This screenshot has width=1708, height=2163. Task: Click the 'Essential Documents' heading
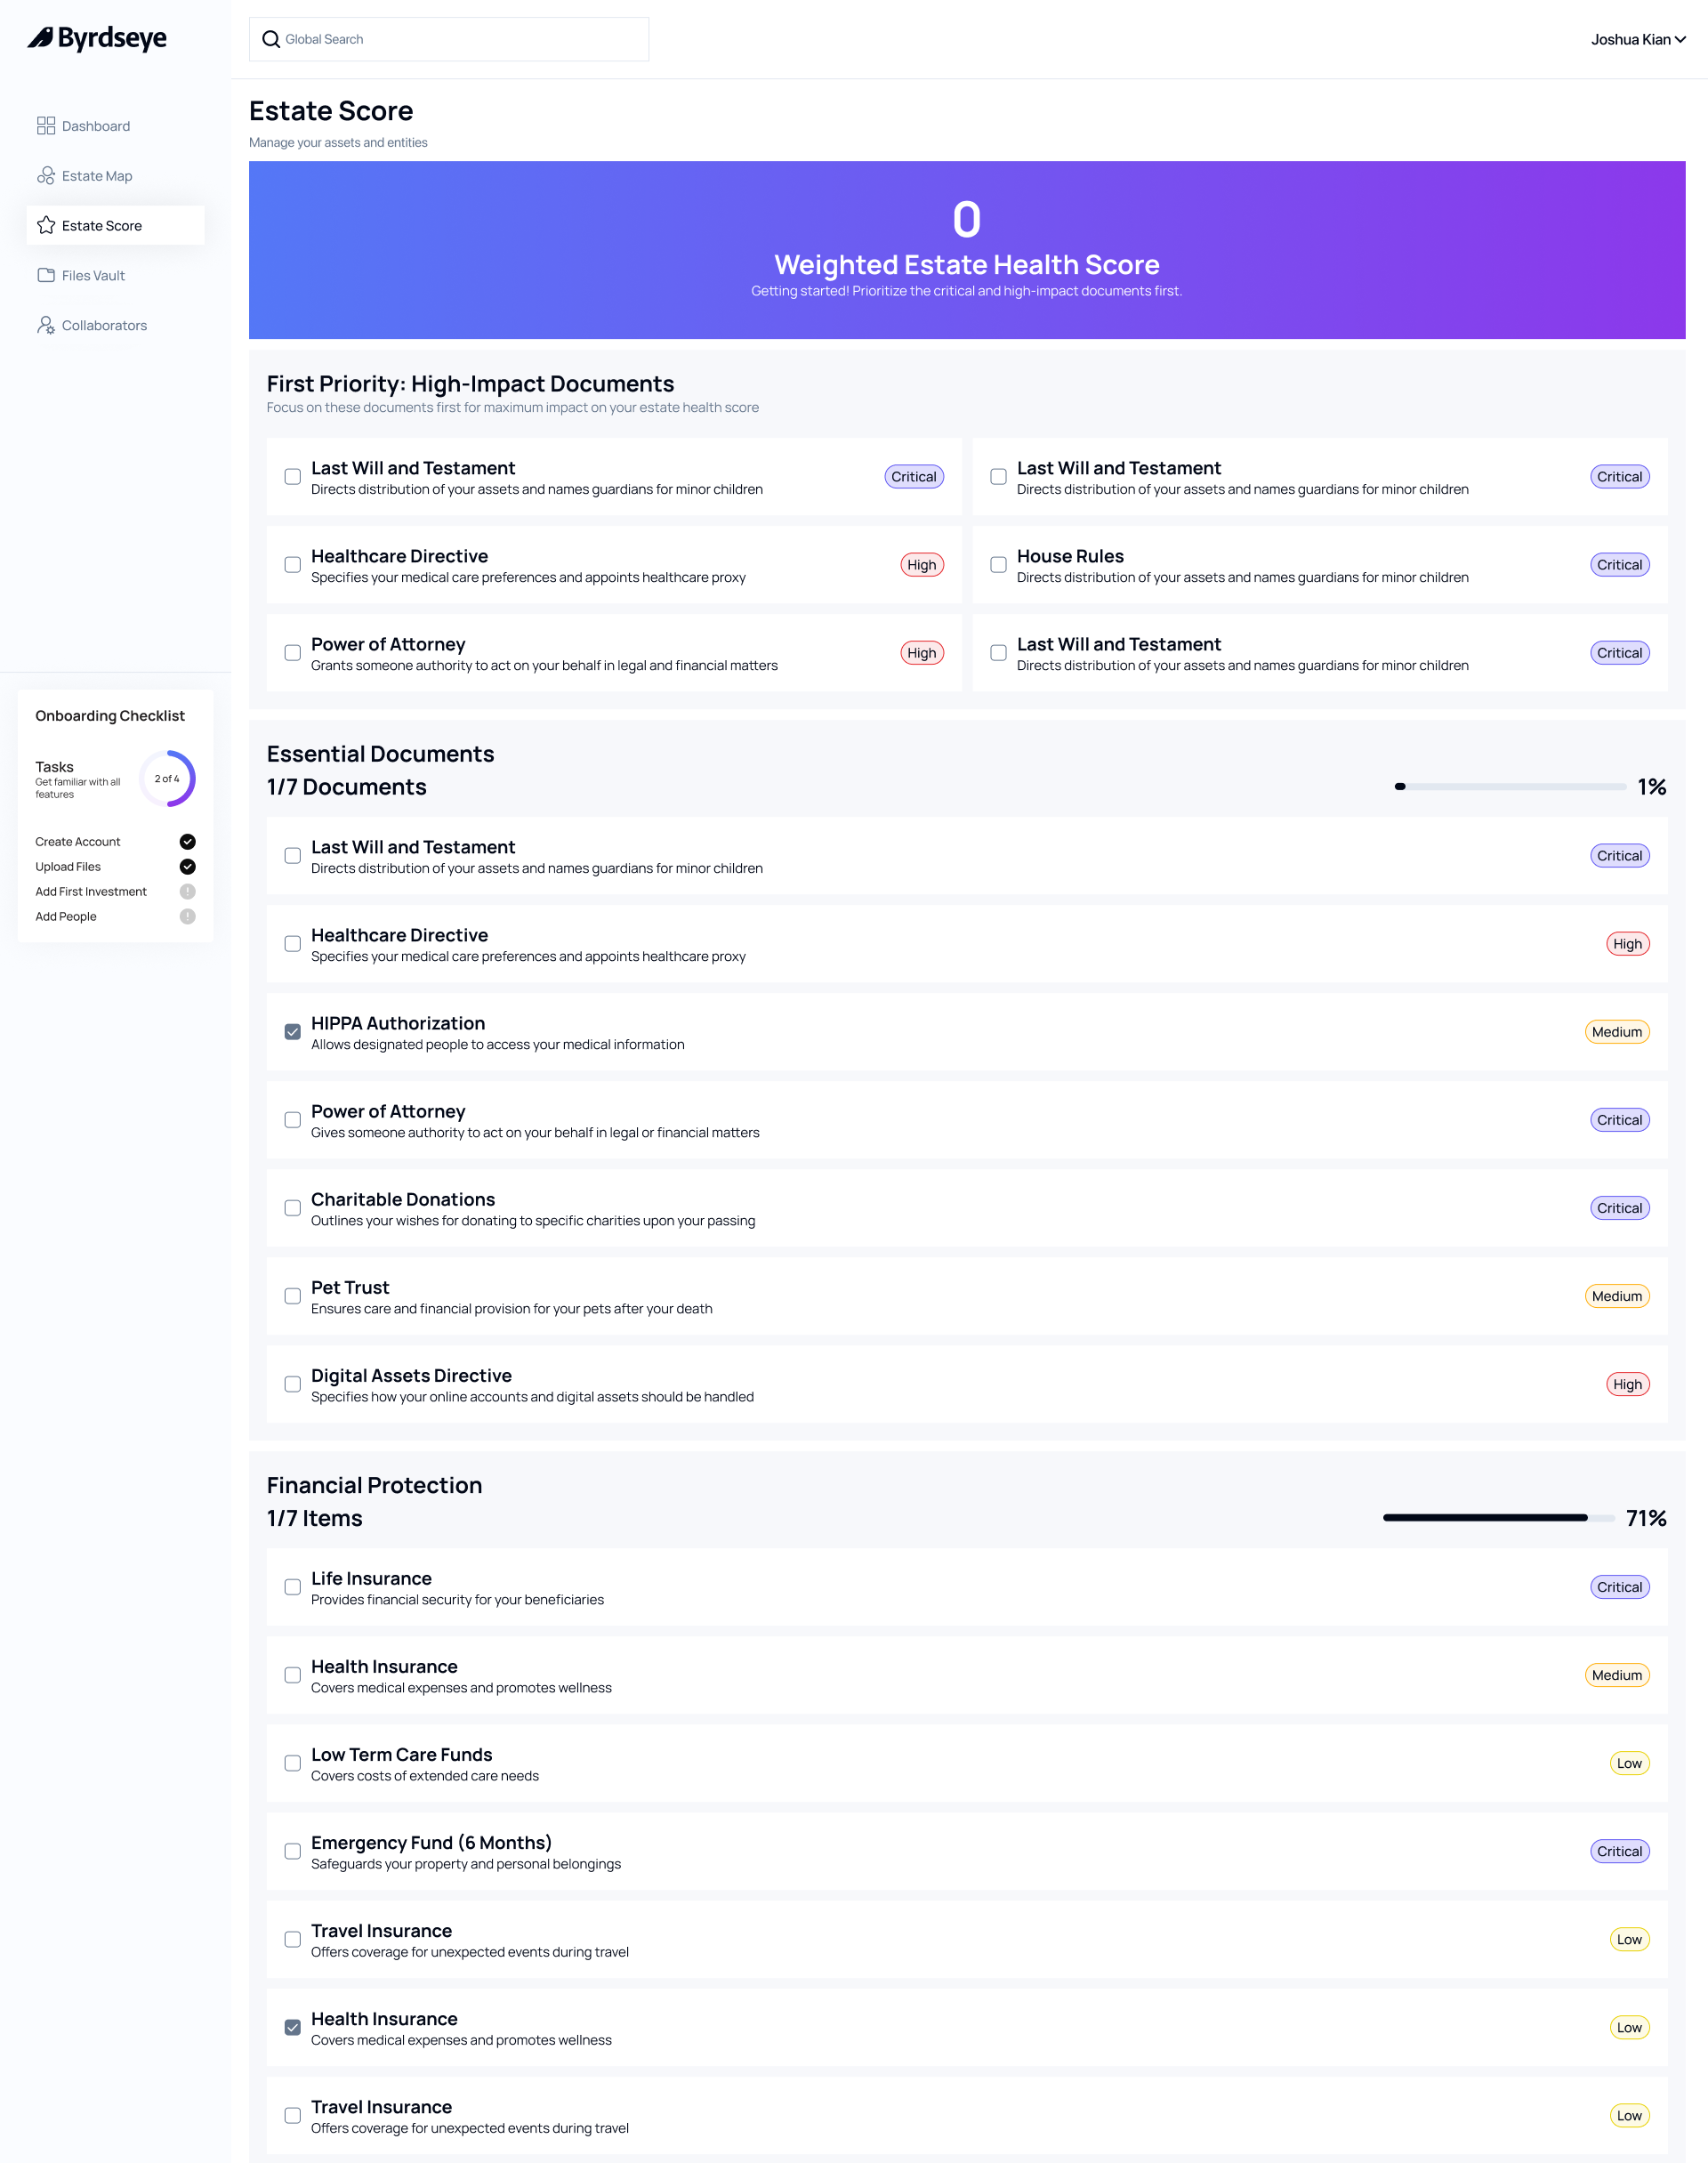(380, 754)
